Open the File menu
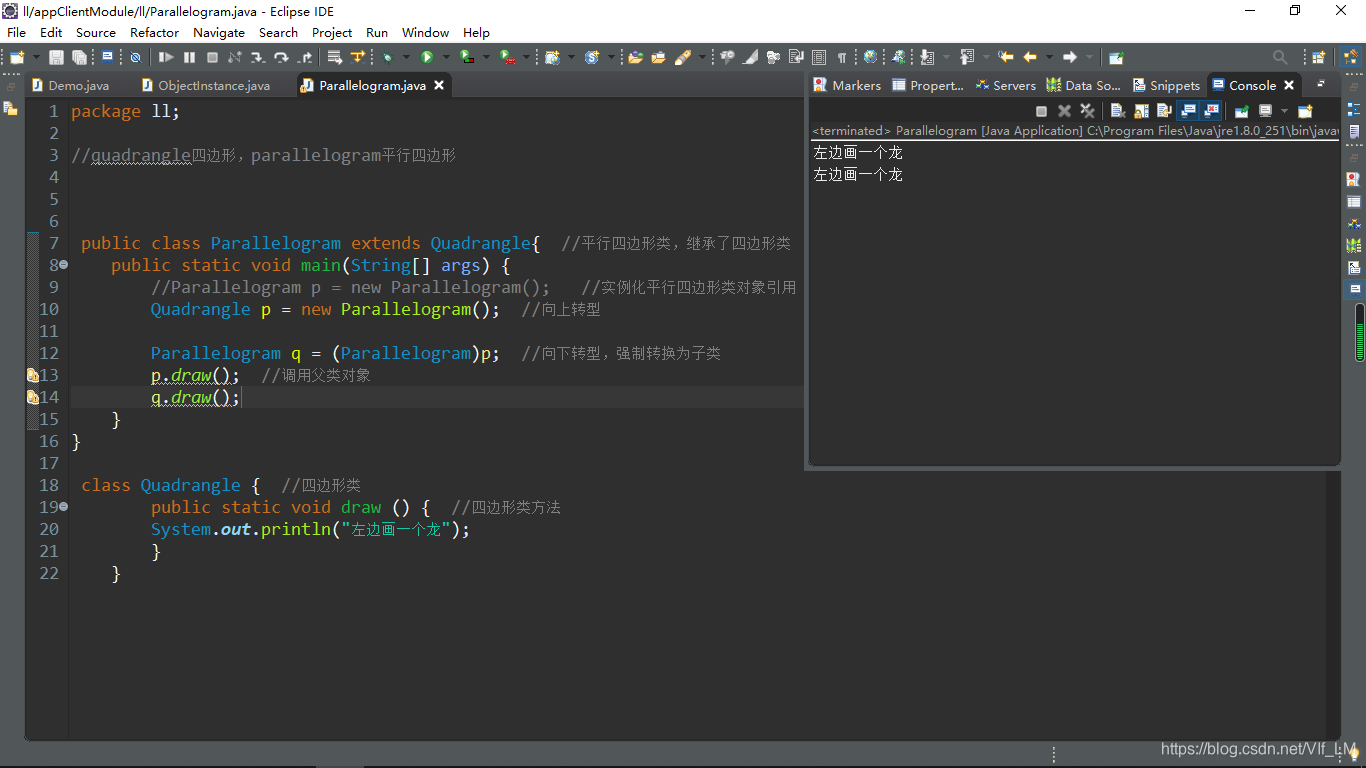 coord(16,32)
